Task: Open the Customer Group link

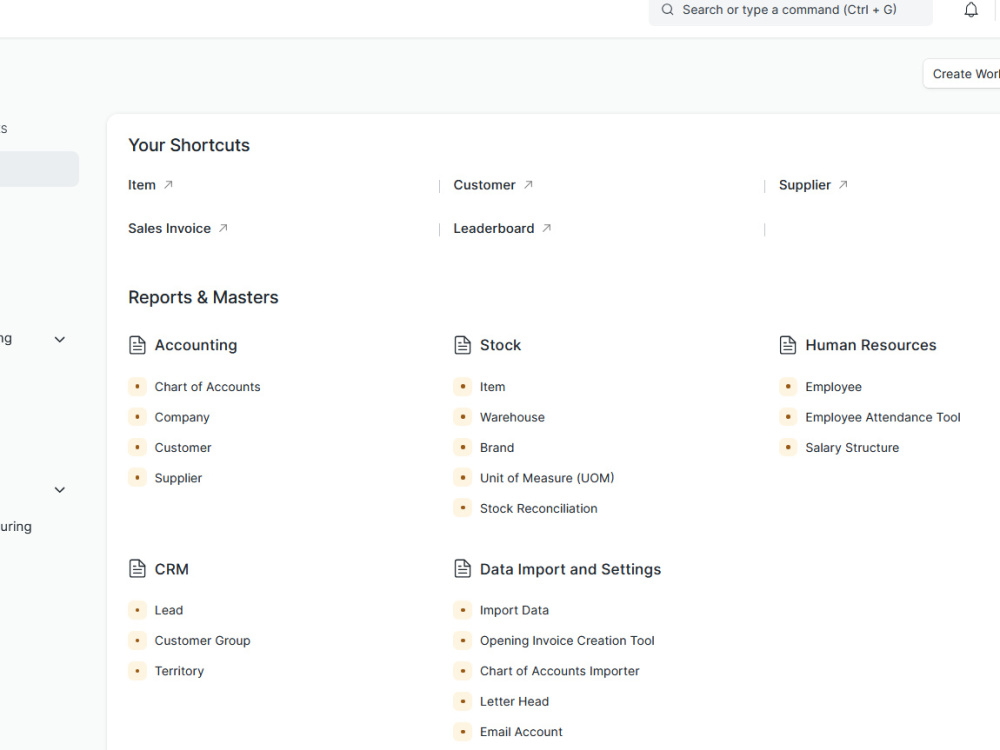Action: (x=202, y=640)
